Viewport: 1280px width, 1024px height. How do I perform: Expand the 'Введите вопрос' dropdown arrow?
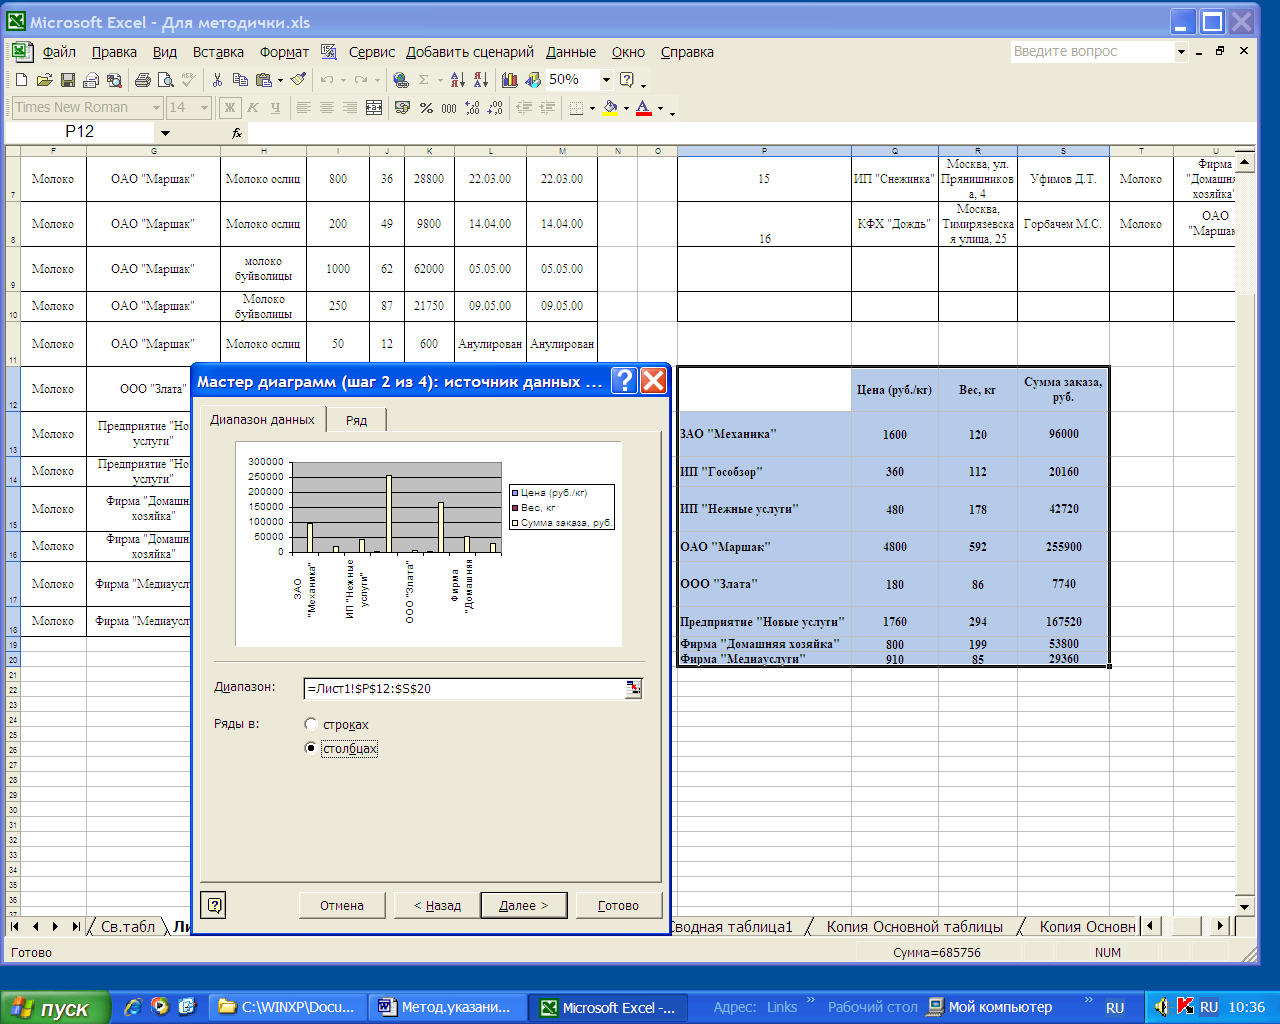coord(1181,52)
